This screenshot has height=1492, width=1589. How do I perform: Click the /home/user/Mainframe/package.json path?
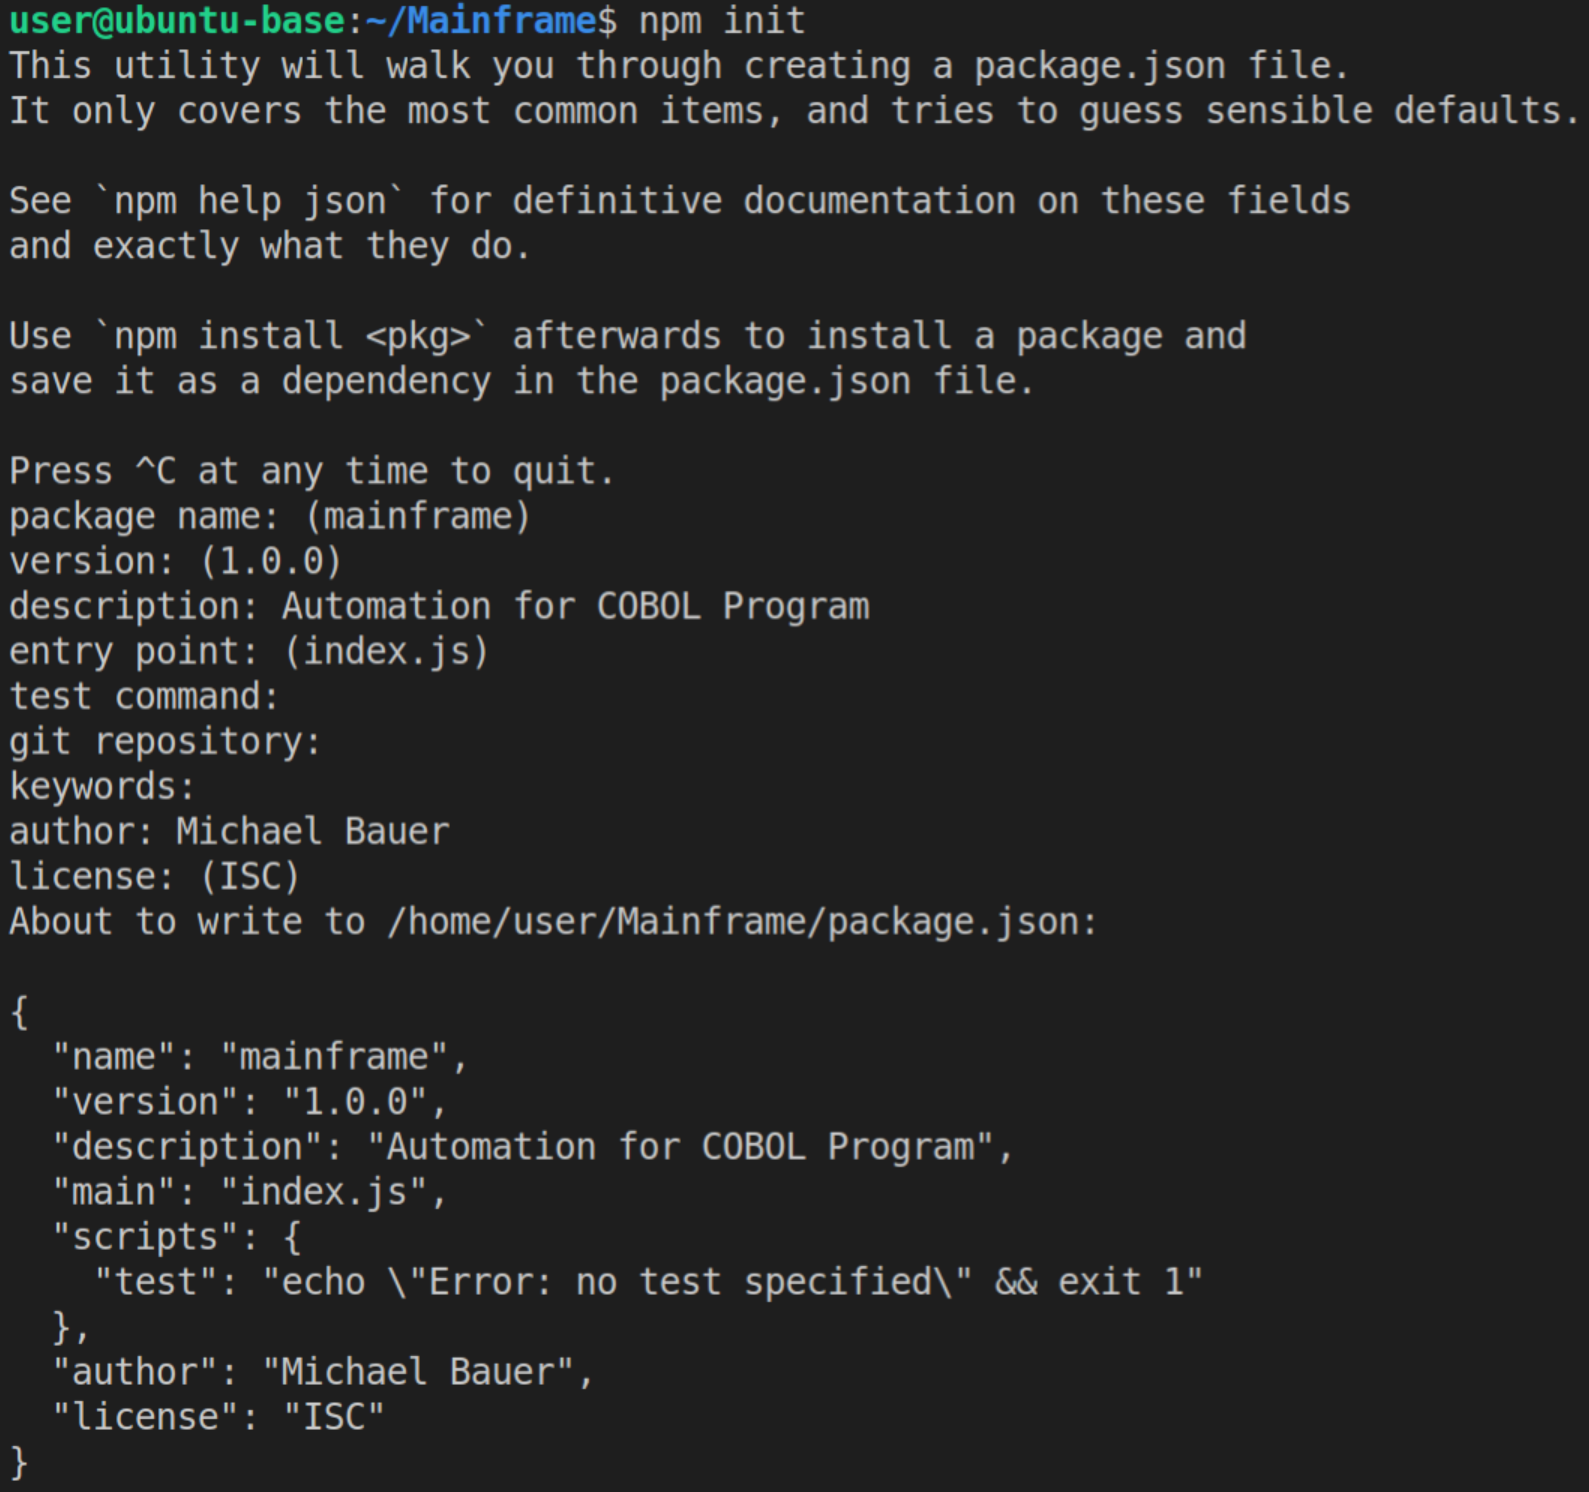[741, 922]
